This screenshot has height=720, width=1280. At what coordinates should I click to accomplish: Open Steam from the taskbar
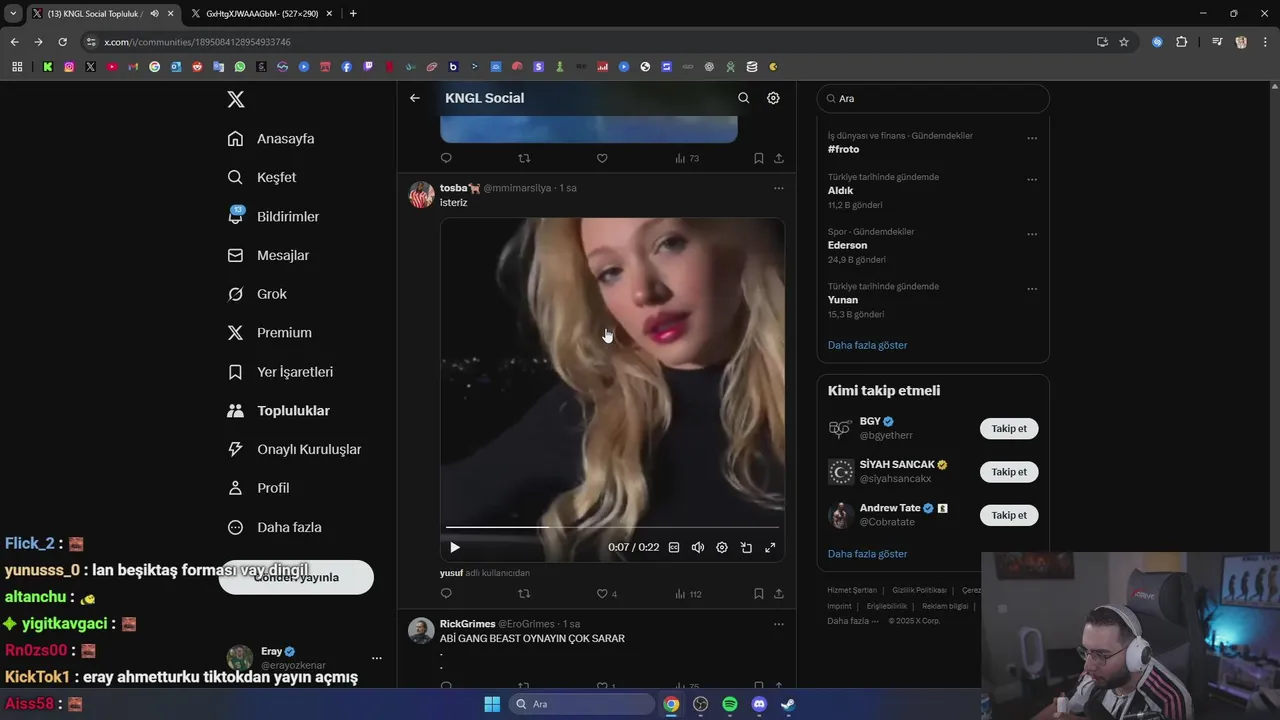788,704
